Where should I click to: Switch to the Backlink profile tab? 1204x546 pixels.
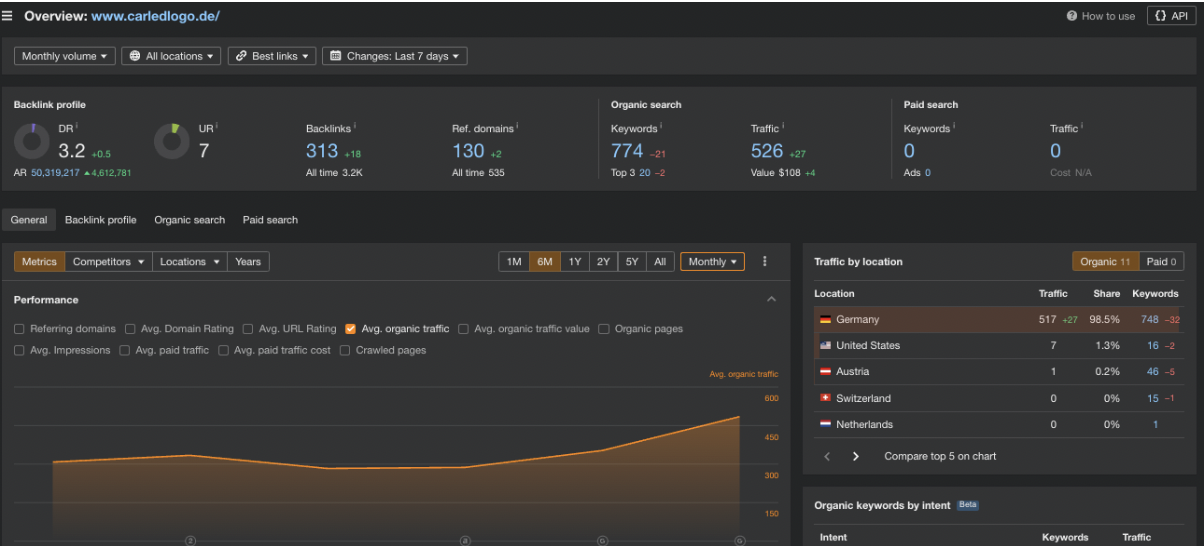pyautogui.click(x=100, y=220)
